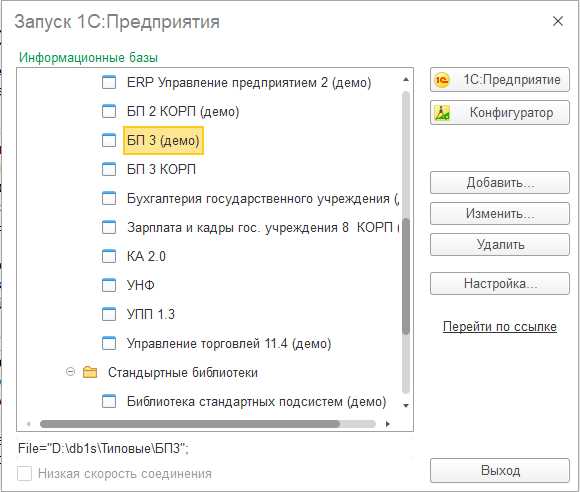Collapse the Стандыртные библиотеки group
Viewport: 580px width, 492px height.
click(x=70, y=371)
